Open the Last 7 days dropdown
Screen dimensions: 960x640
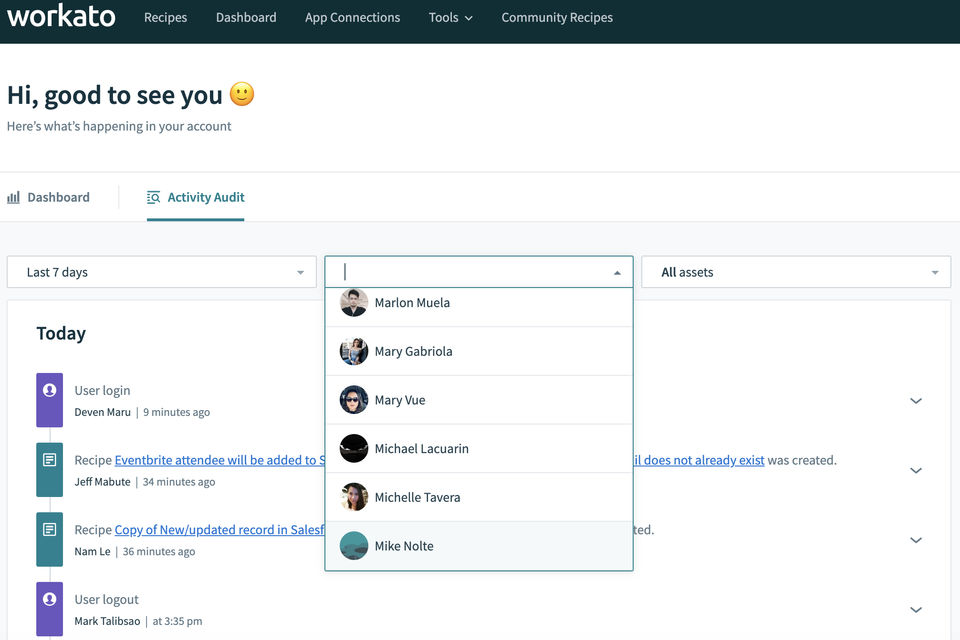pyautogui.click(x=162, y=272)
